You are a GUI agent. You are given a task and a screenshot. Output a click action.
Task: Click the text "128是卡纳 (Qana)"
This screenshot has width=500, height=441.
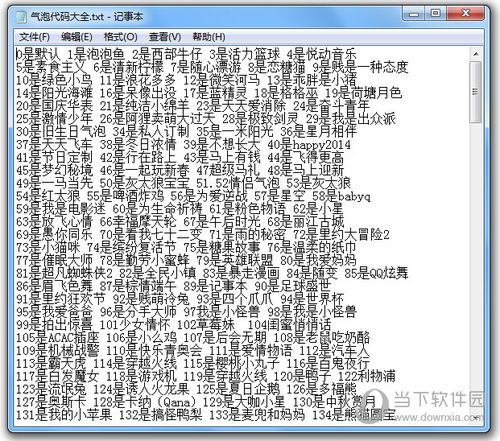pyautogui.click(x=148, y=403)
